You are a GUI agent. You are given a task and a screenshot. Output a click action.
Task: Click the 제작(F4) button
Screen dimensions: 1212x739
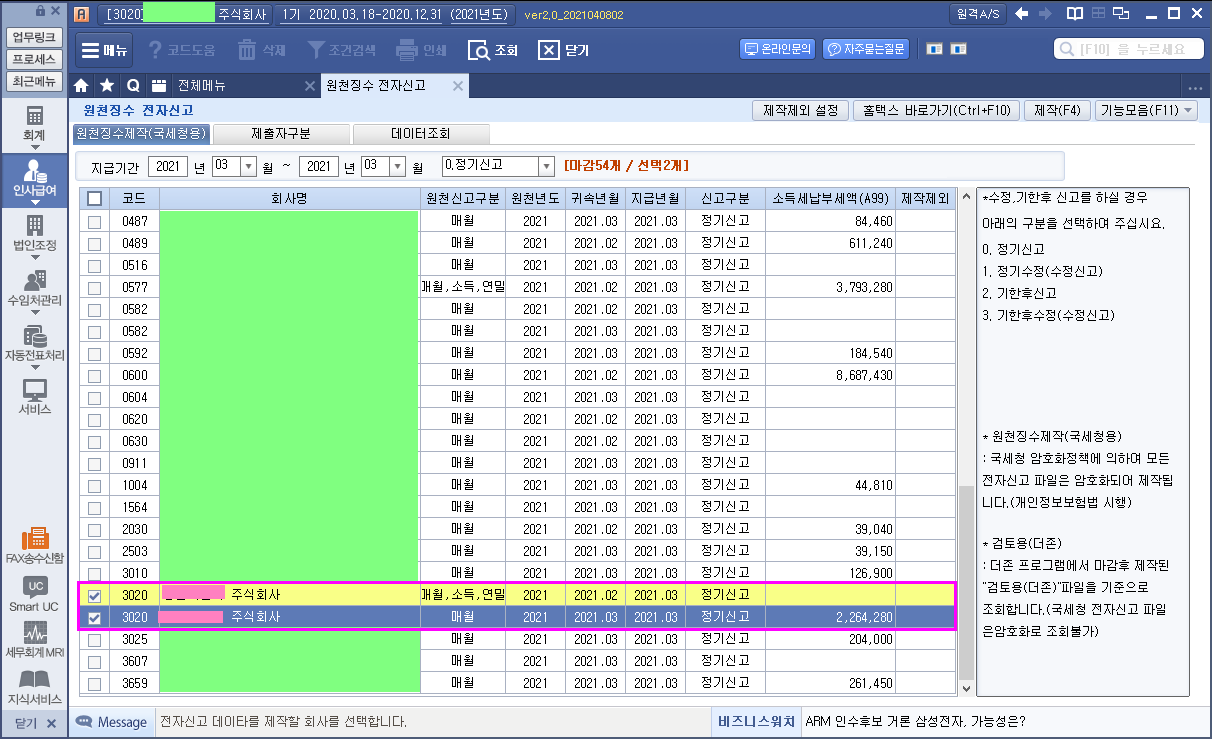[x=1057, y=110]
